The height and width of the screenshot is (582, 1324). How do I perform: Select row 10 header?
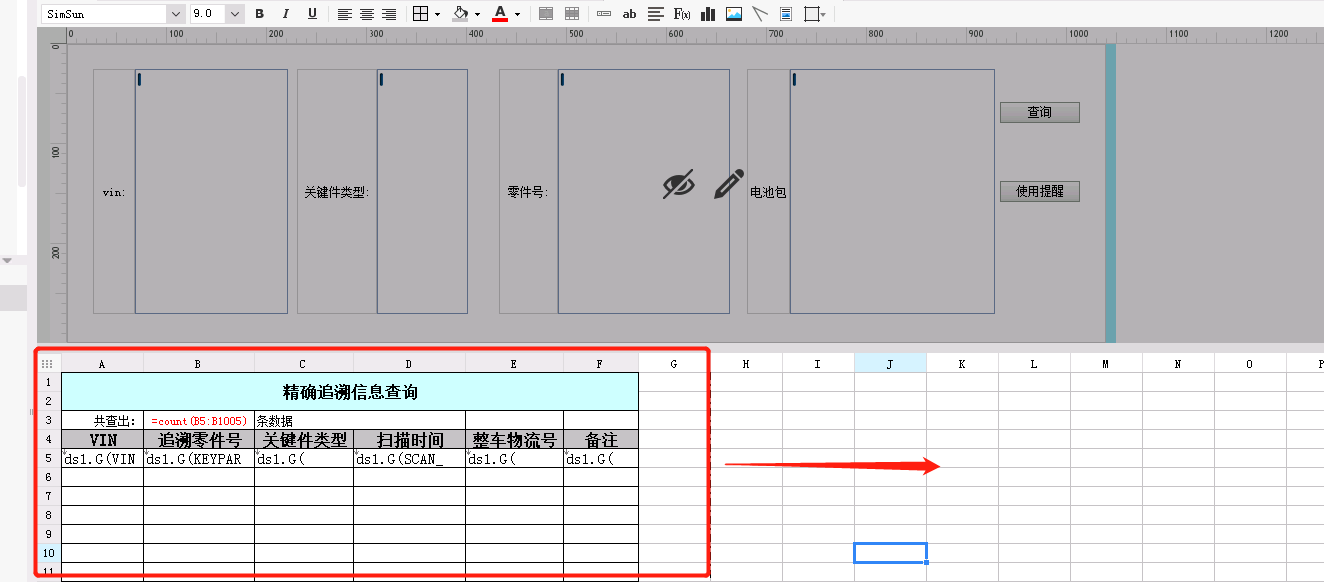coord(47,553)
